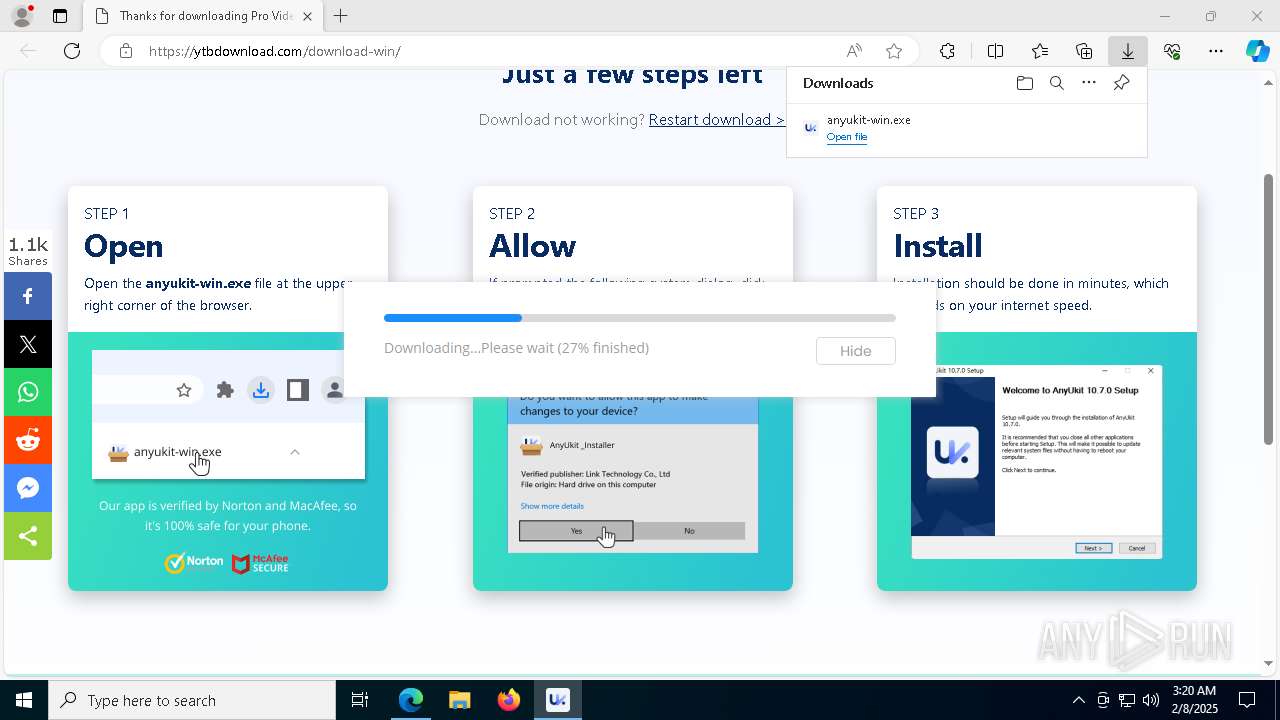Open the AnyUkit taskbar application
The height and width of the screenshot is (720, 1280).
point(558,700)
